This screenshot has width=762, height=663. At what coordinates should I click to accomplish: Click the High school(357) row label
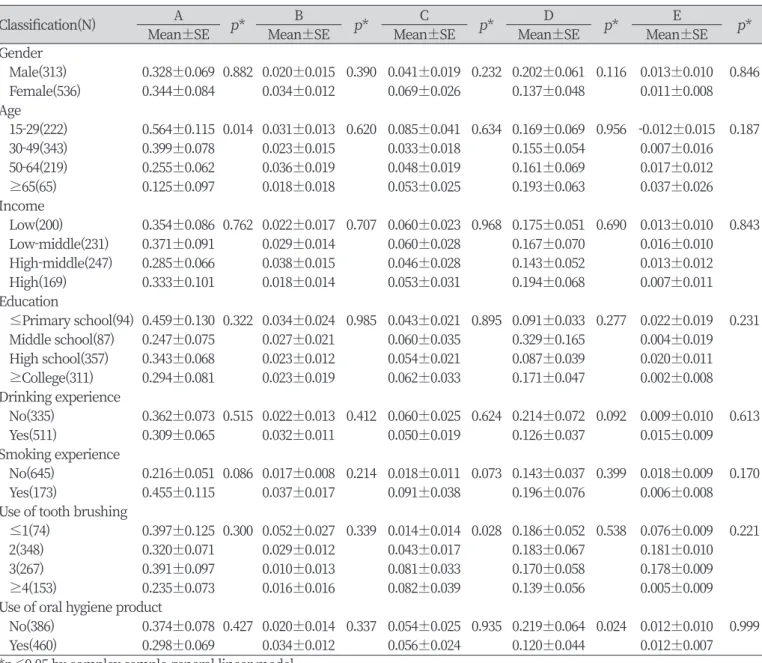[59, 359]
